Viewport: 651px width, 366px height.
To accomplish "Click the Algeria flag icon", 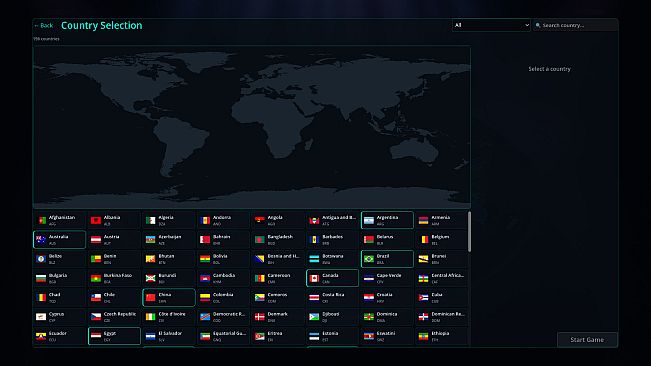I will click(x=151, y=220).
